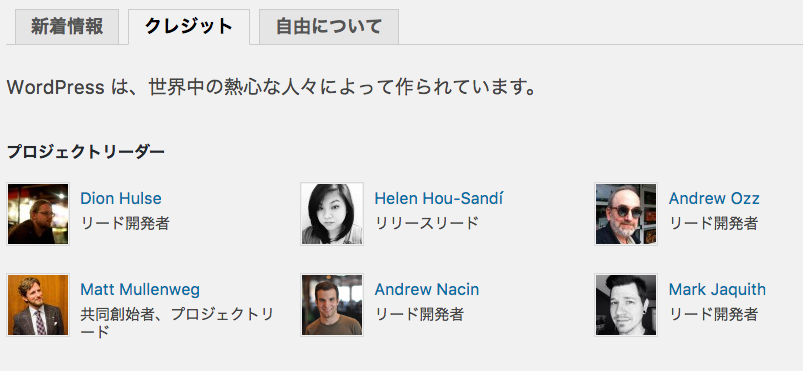Click the プロジェクトリーダー section heading

pos(86,152)
